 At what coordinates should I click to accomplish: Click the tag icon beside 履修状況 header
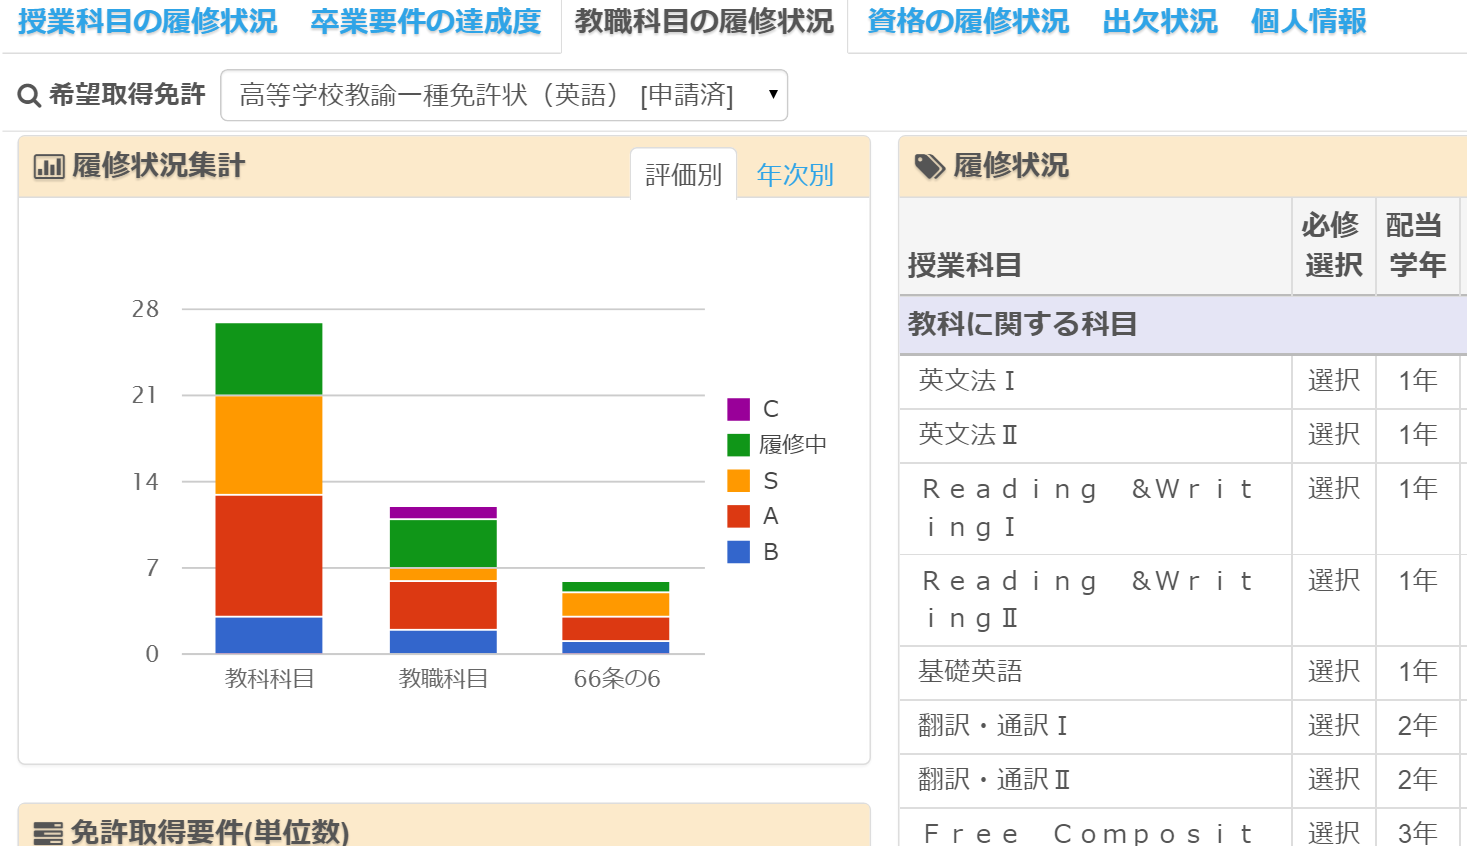pos(930,166)
